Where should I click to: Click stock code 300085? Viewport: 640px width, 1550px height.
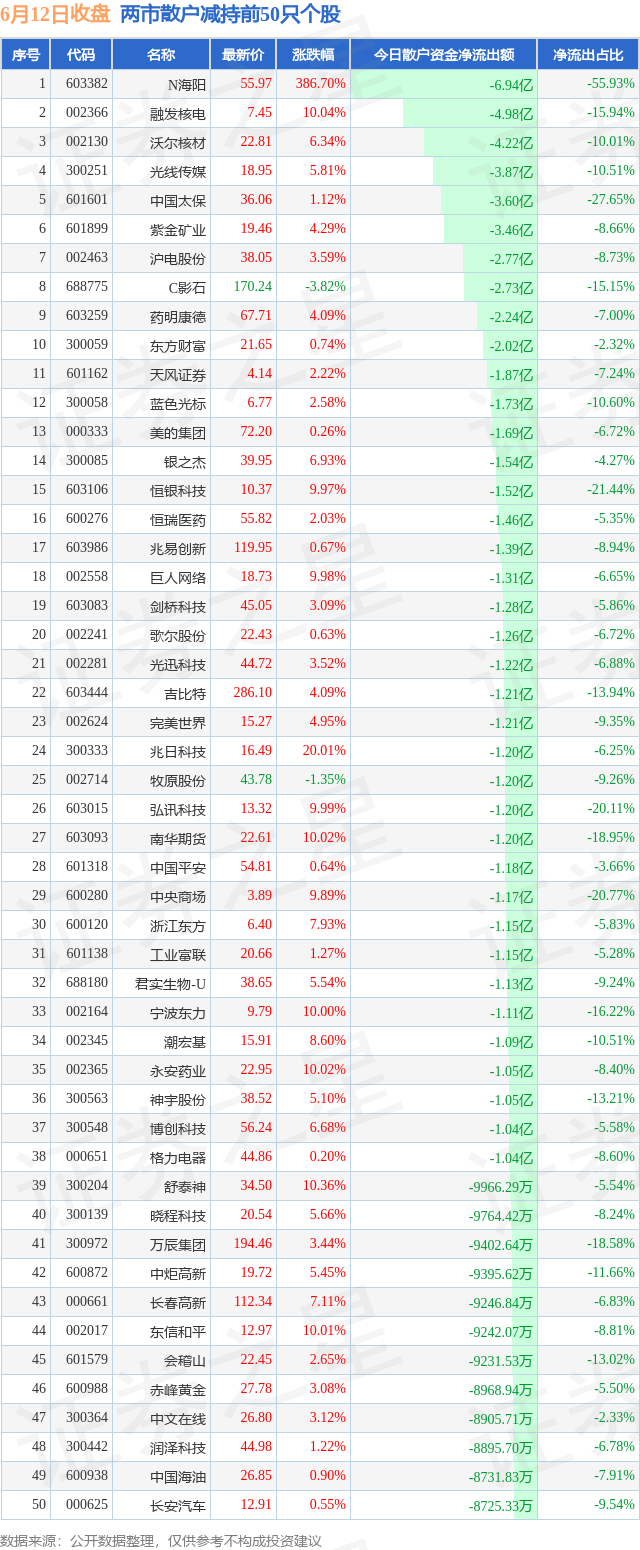87,461
